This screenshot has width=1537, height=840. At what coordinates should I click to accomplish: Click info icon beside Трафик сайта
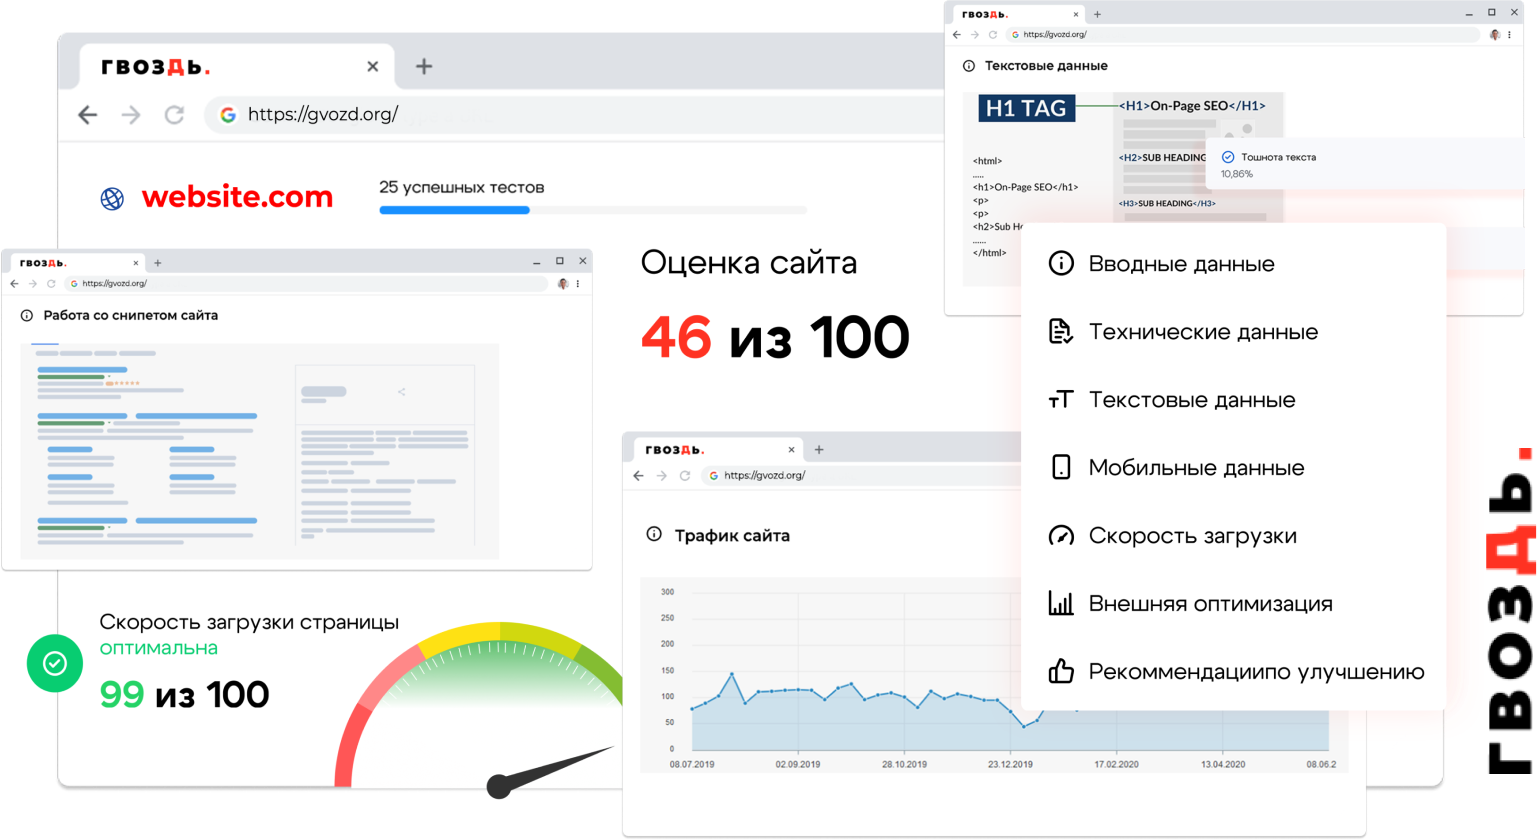click(x=654, y=534)
